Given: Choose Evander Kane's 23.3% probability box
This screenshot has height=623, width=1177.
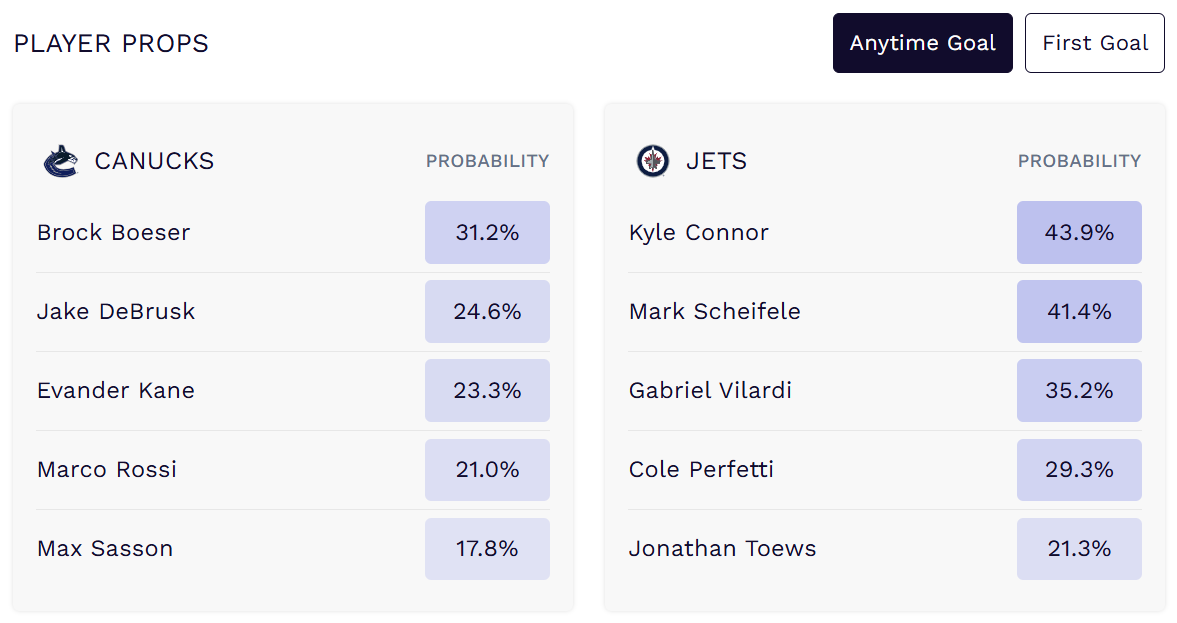Looking at the screenshot, I should [487, 391].
